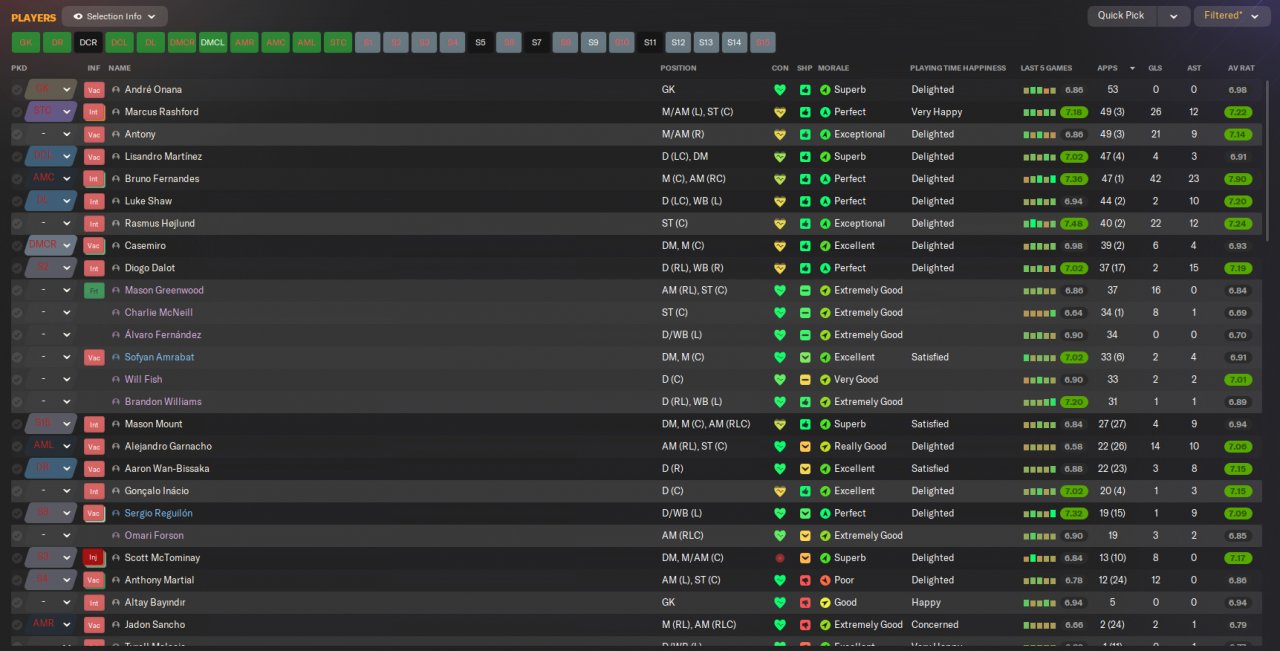
Task: Click the red sharpness icon for Anthony Martial
Action: 805,580
